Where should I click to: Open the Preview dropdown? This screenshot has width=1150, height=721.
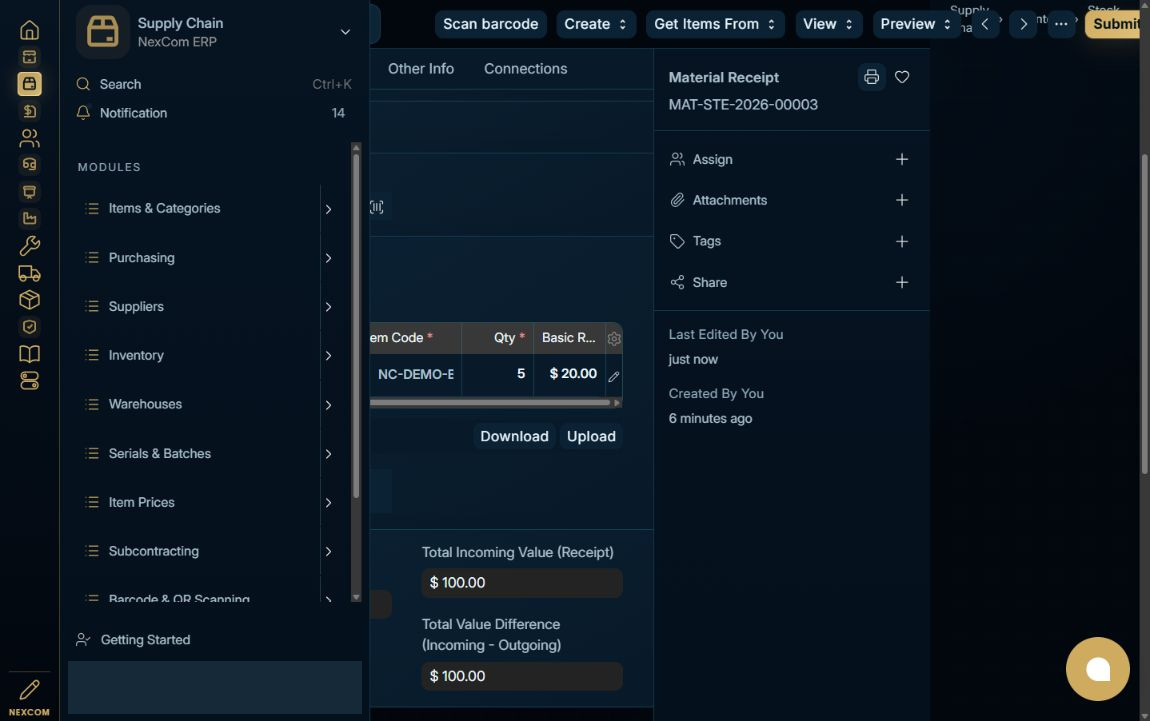pyautogui.click(x=915, y=24)
